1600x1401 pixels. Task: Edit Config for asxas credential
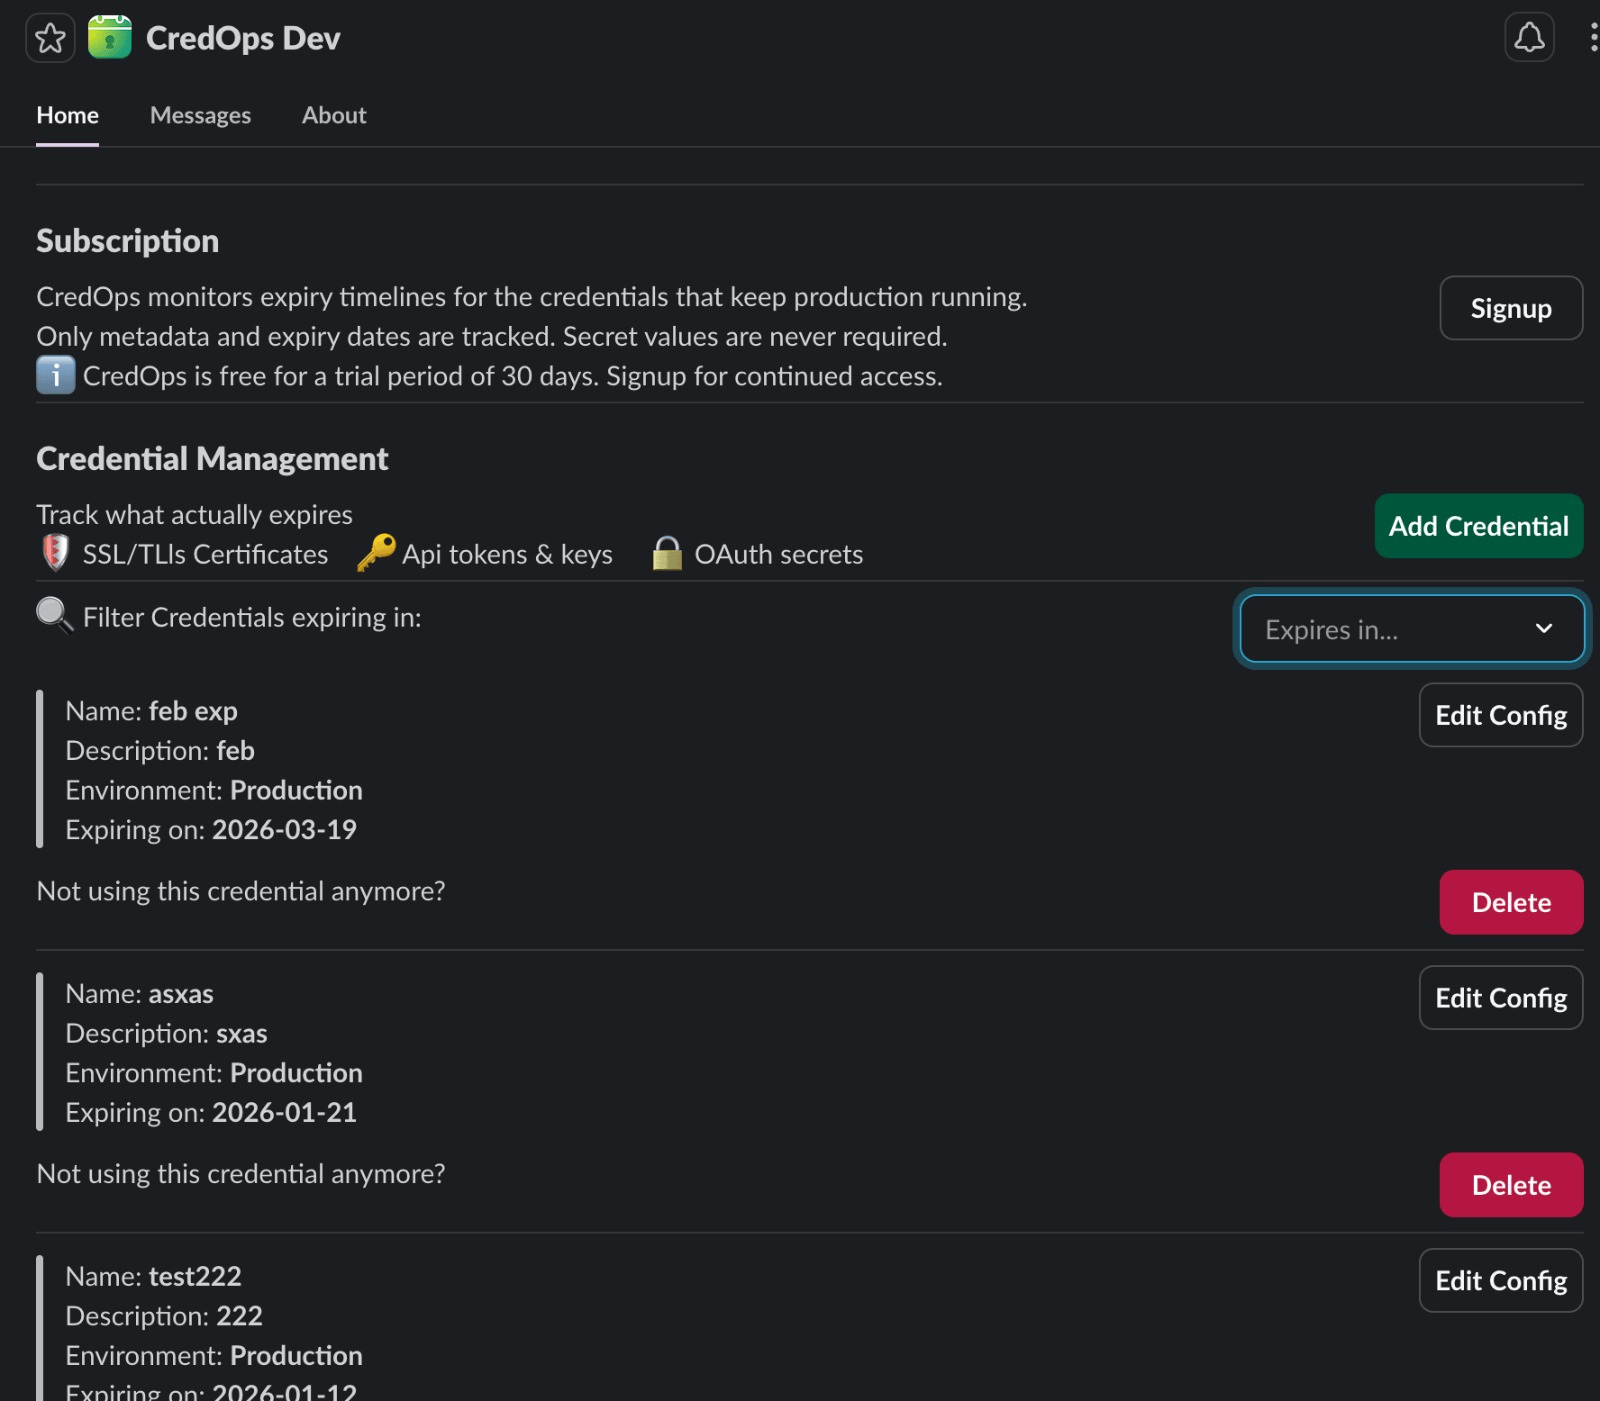(x=1500, y=998)
